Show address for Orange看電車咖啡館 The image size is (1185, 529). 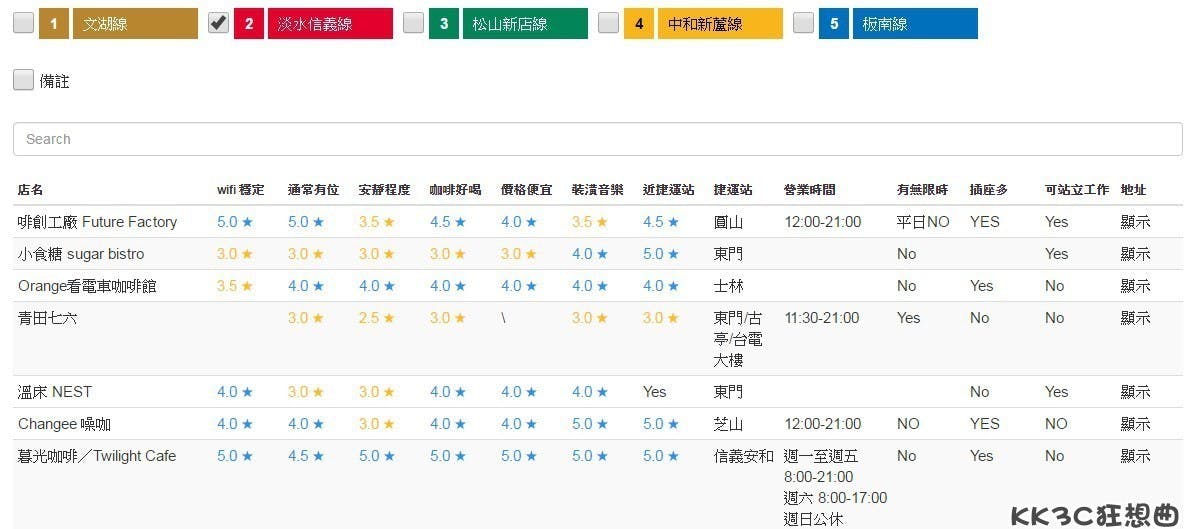point(1135,286)
